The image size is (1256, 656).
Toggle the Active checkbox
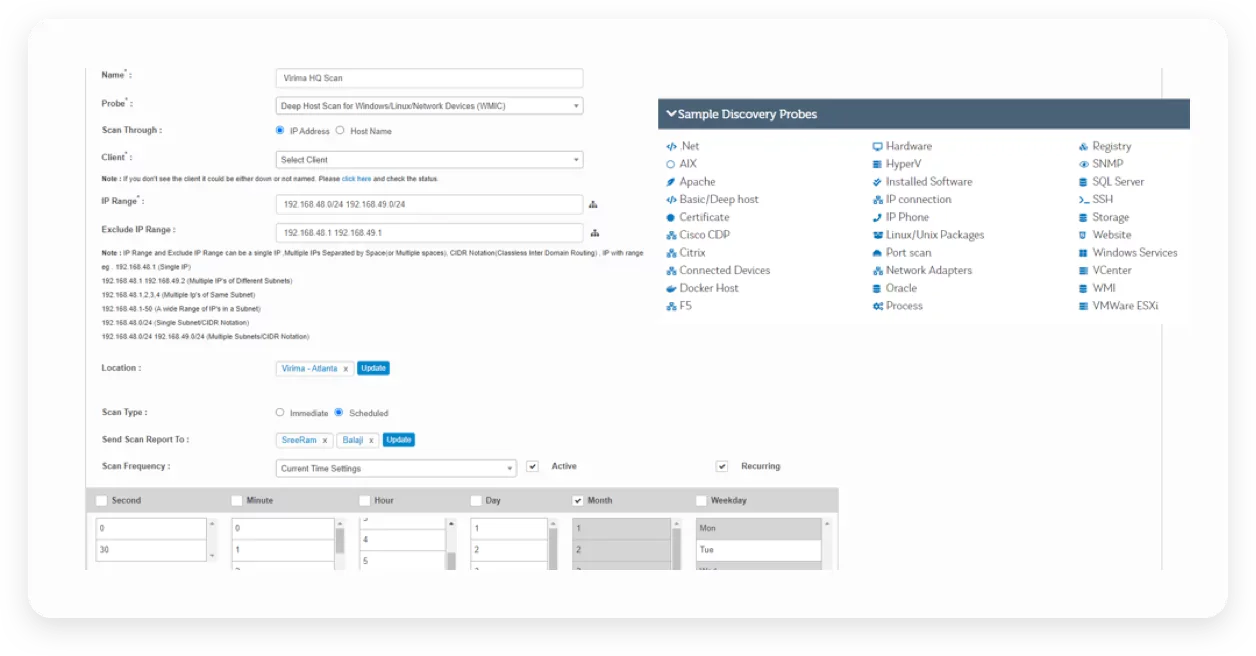pos(532,466)
